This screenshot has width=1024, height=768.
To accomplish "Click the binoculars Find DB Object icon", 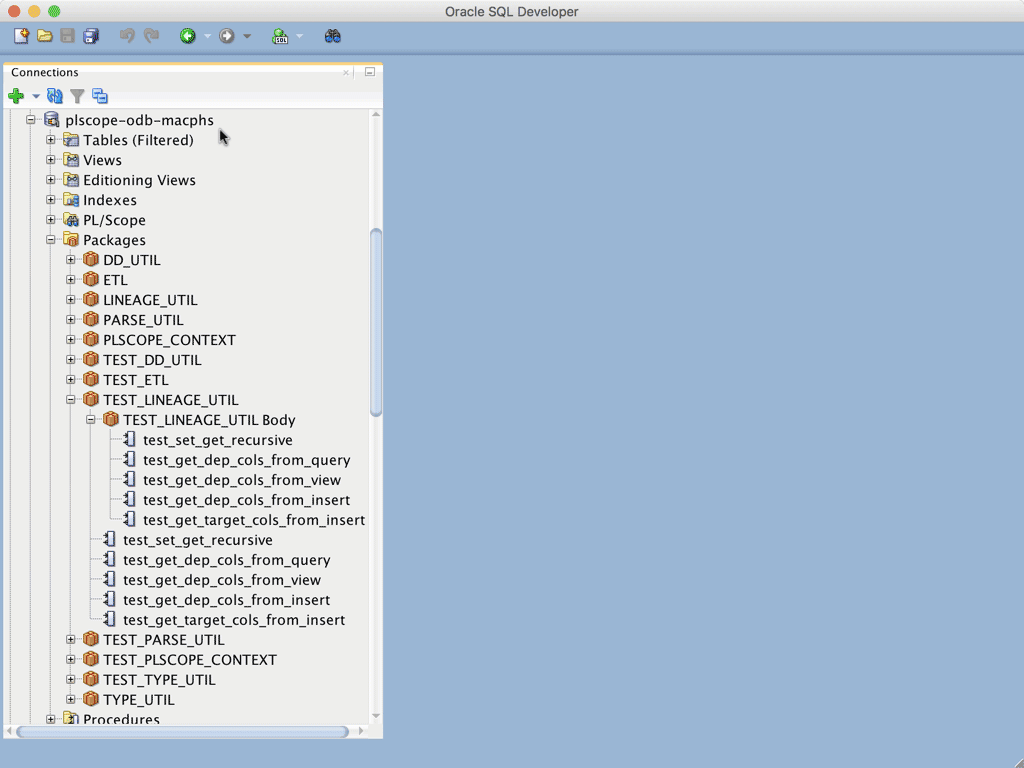I will 333,36.
